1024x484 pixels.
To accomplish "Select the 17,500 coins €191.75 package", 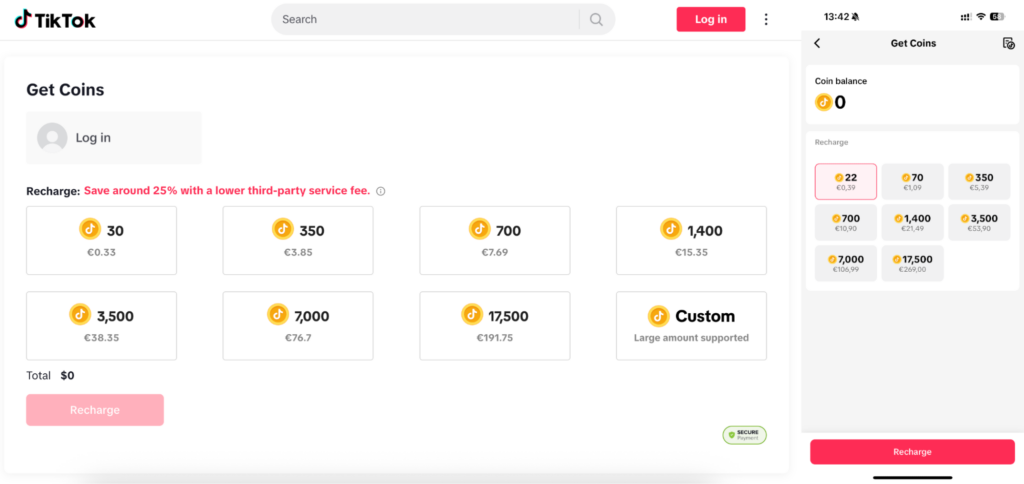I will click(x=494, y=326).
